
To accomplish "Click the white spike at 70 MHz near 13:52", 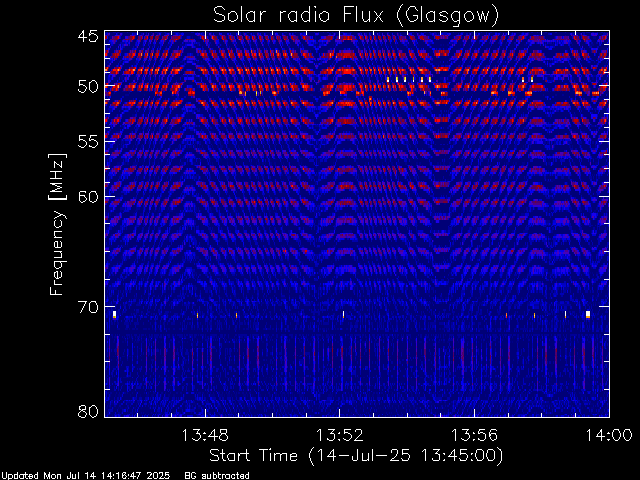I will tap(343, 314).
